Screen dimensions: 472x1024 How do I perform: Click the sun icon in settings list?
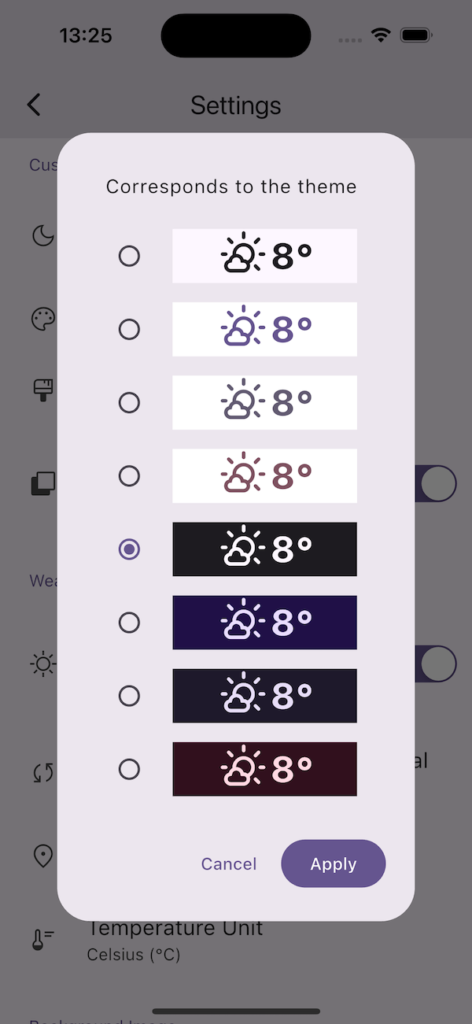tap(43, 664)
